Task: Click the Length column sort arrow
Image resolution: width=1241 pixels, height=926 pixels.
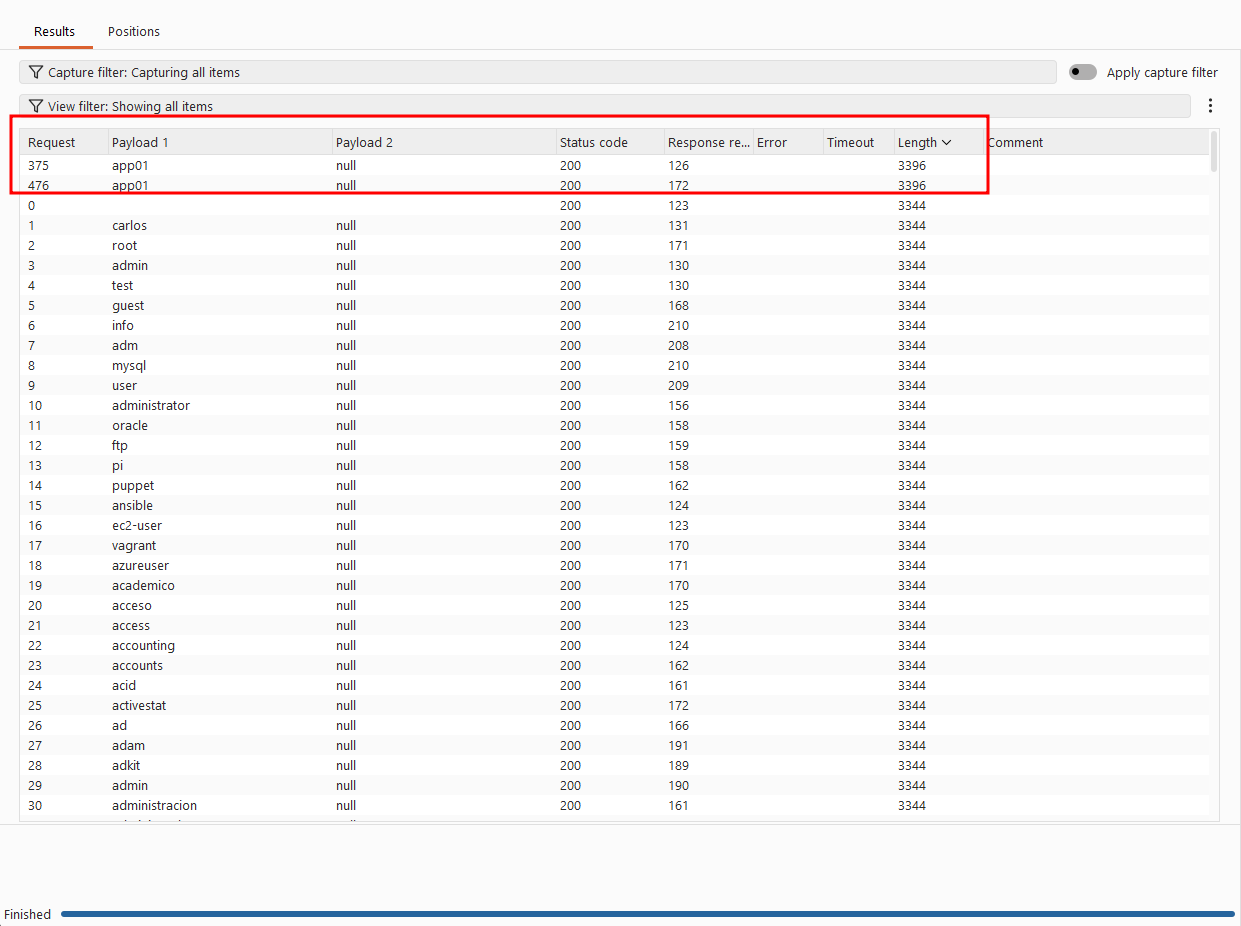Action: 947,142
